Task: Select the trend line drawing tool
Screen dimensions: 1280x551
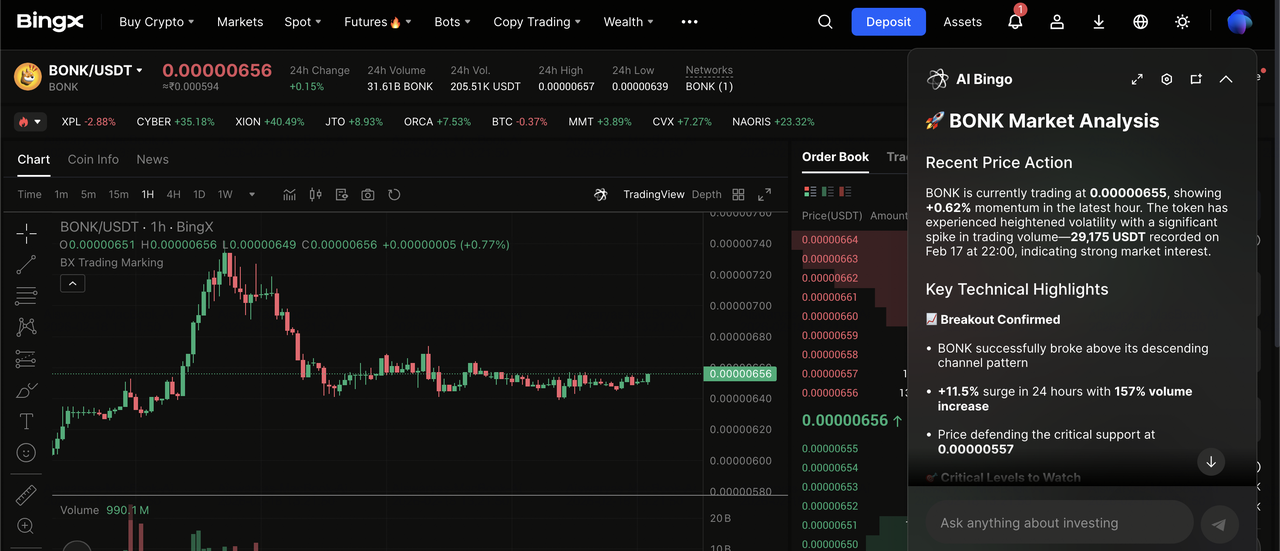Action: 26,265
